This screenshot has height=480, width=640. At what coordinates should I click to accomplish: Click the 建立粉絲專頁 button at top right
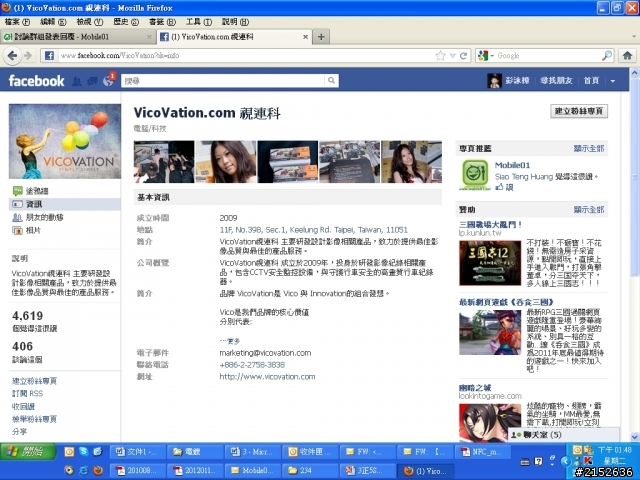pos(579,111)
